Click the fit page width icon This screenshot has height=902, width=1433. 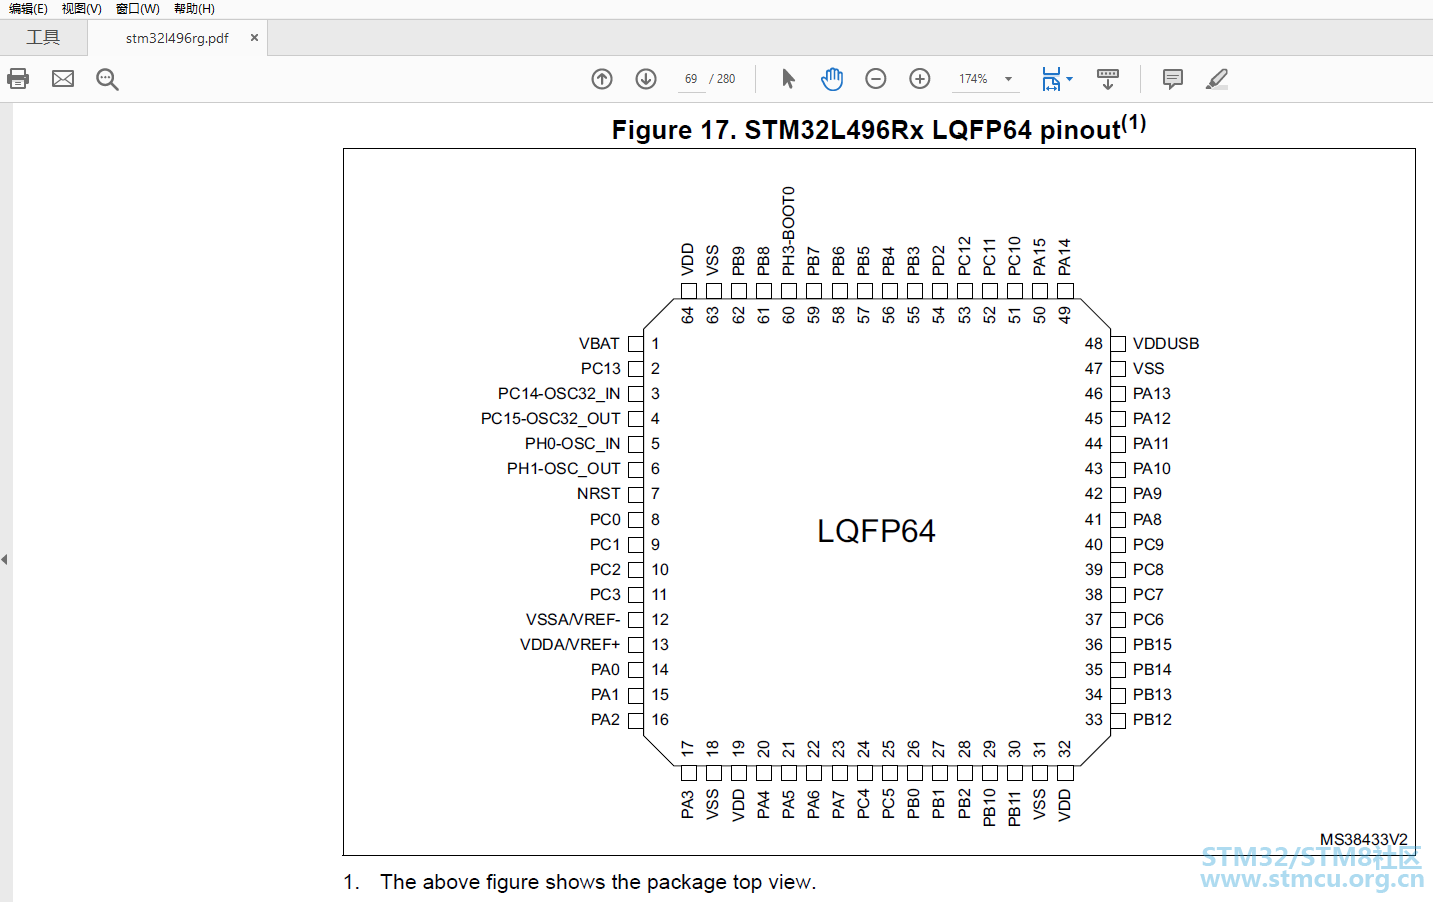pyautogui.click(x=1051, y=79)
